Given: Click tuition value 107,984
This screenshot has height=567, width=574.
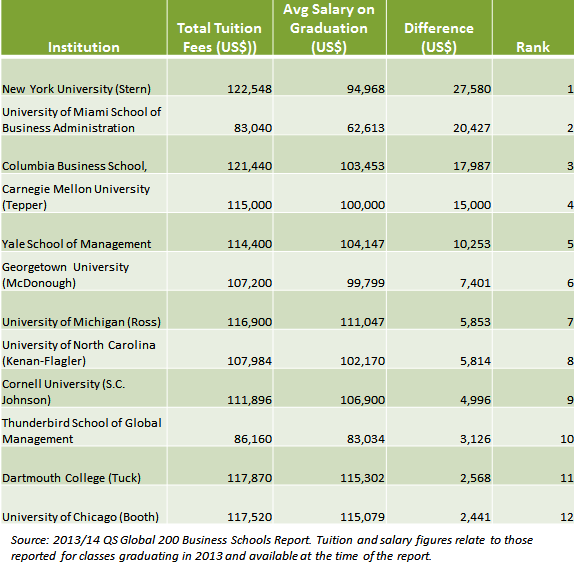Looking at the screenshot, I should pyautogui.click(x=249, y=361).
